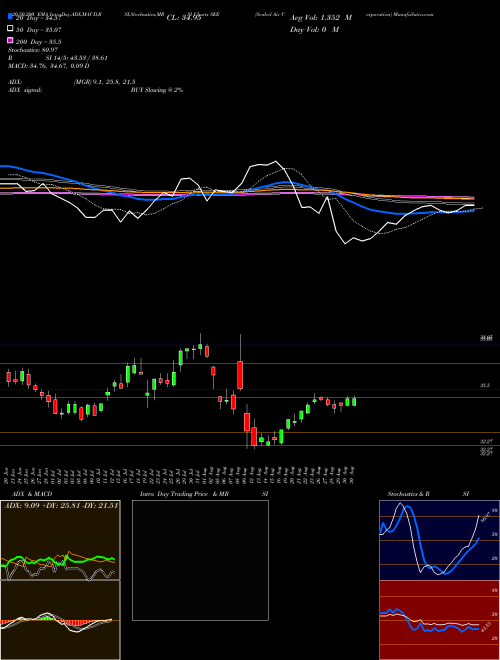Click the 'Stochastics & R' panel title
The height and width of the screenshot is (660, 500).
[409, 494]
